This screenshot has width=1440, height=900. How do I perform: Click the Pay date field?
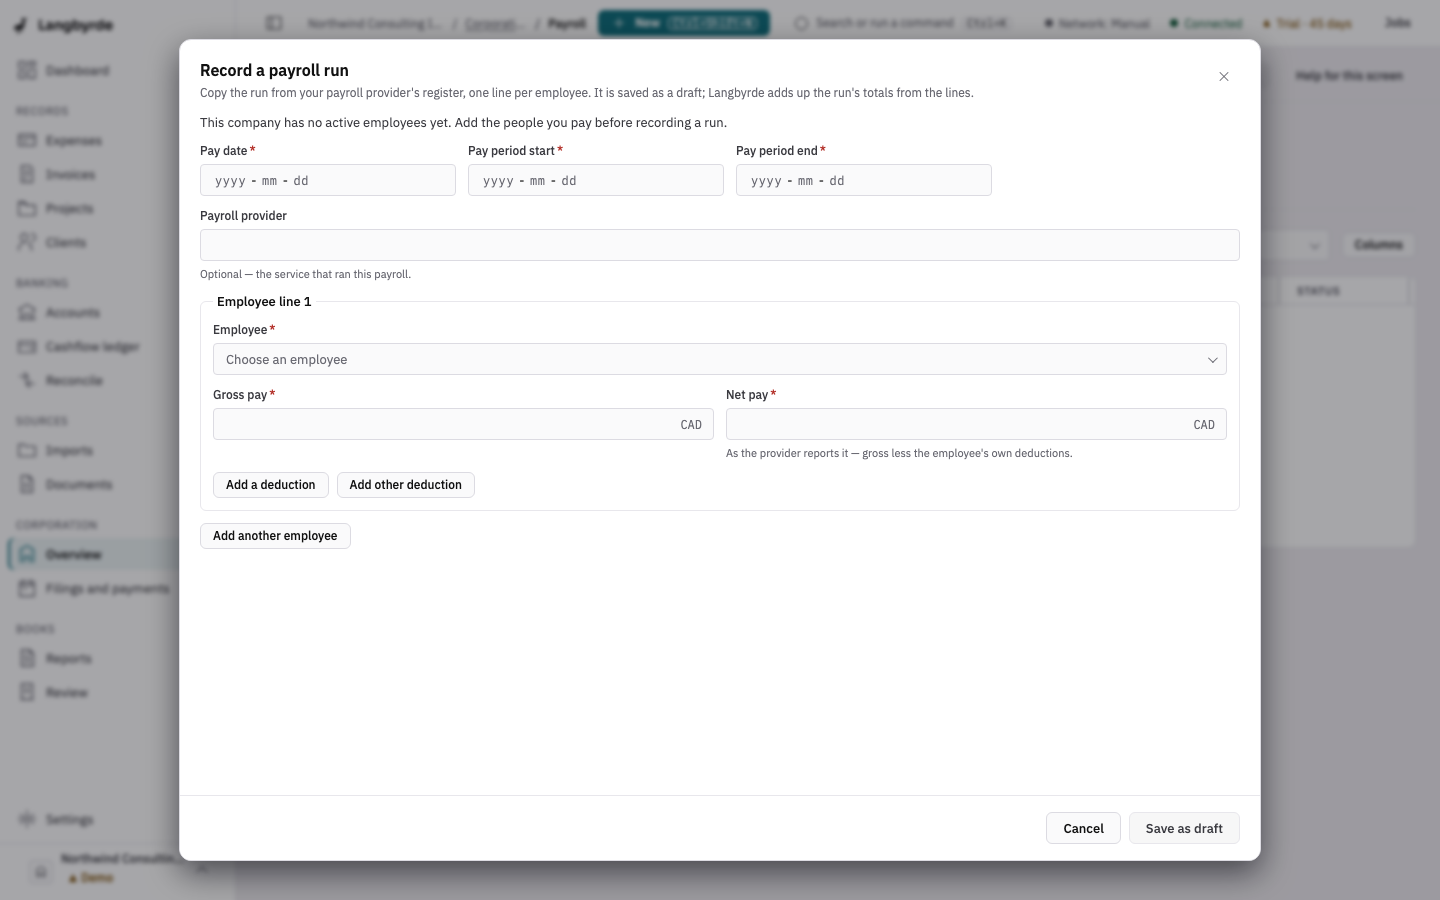(328, 180)
